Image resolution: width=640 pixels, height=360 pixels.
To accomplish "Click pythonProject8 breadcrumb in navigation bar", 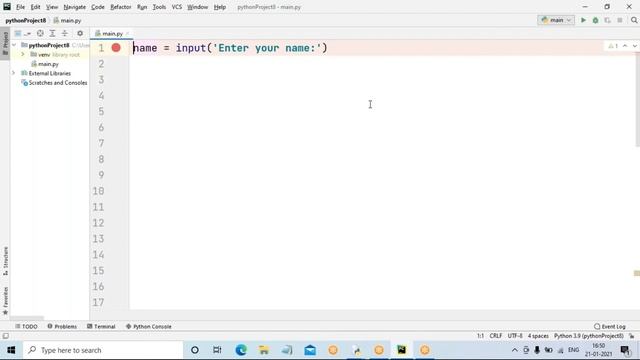I will 26,20.
